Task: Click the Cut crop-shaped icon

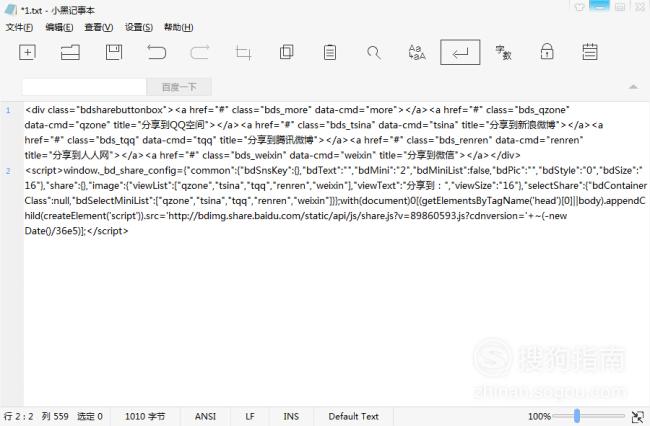Action: click(243, 53)
